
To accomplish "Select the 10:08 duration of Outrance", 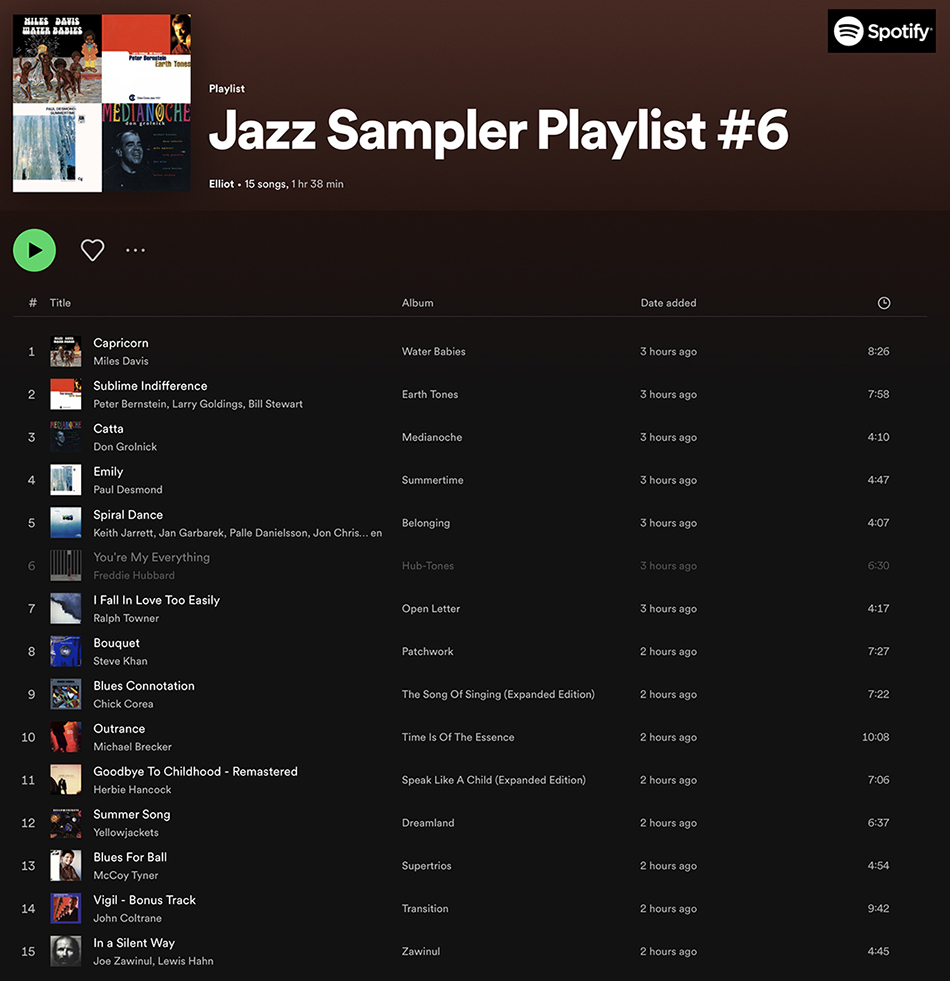I will [x=876, y=737].
